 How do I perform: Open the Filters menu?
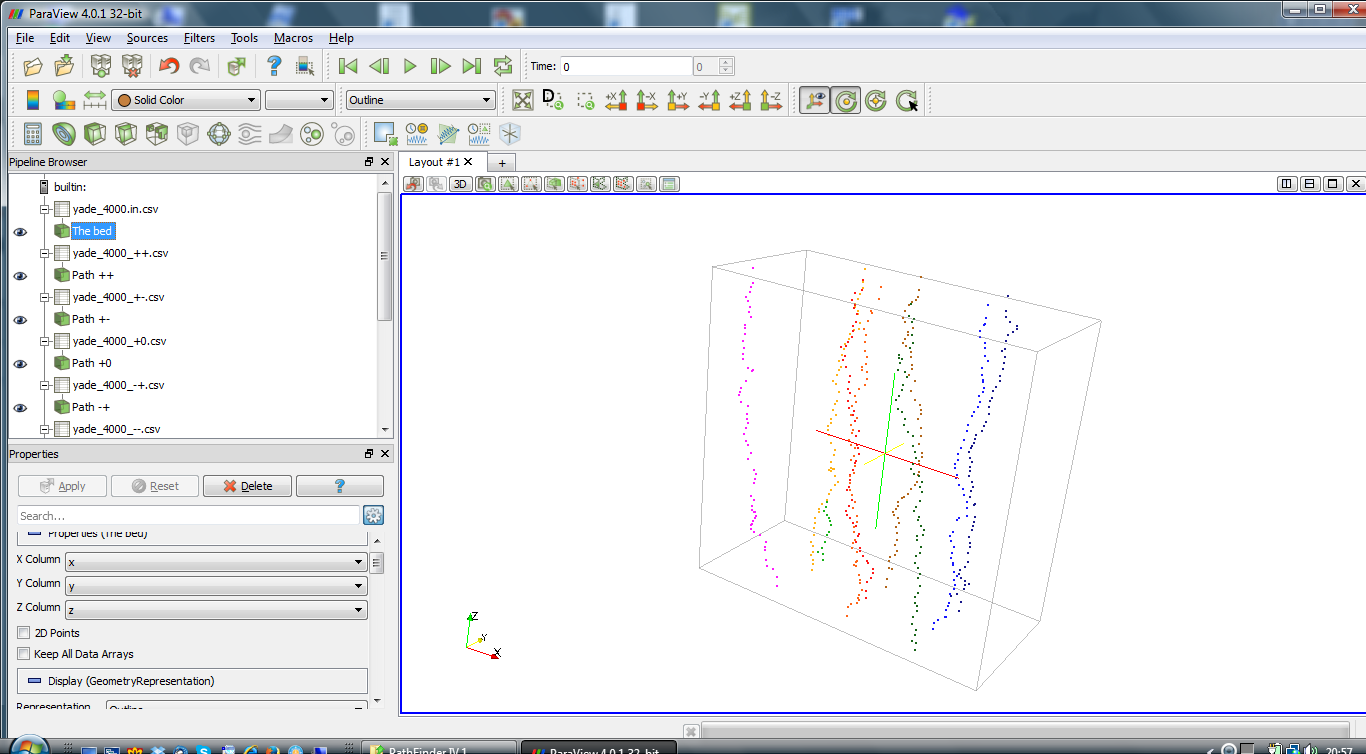(199, 37)
